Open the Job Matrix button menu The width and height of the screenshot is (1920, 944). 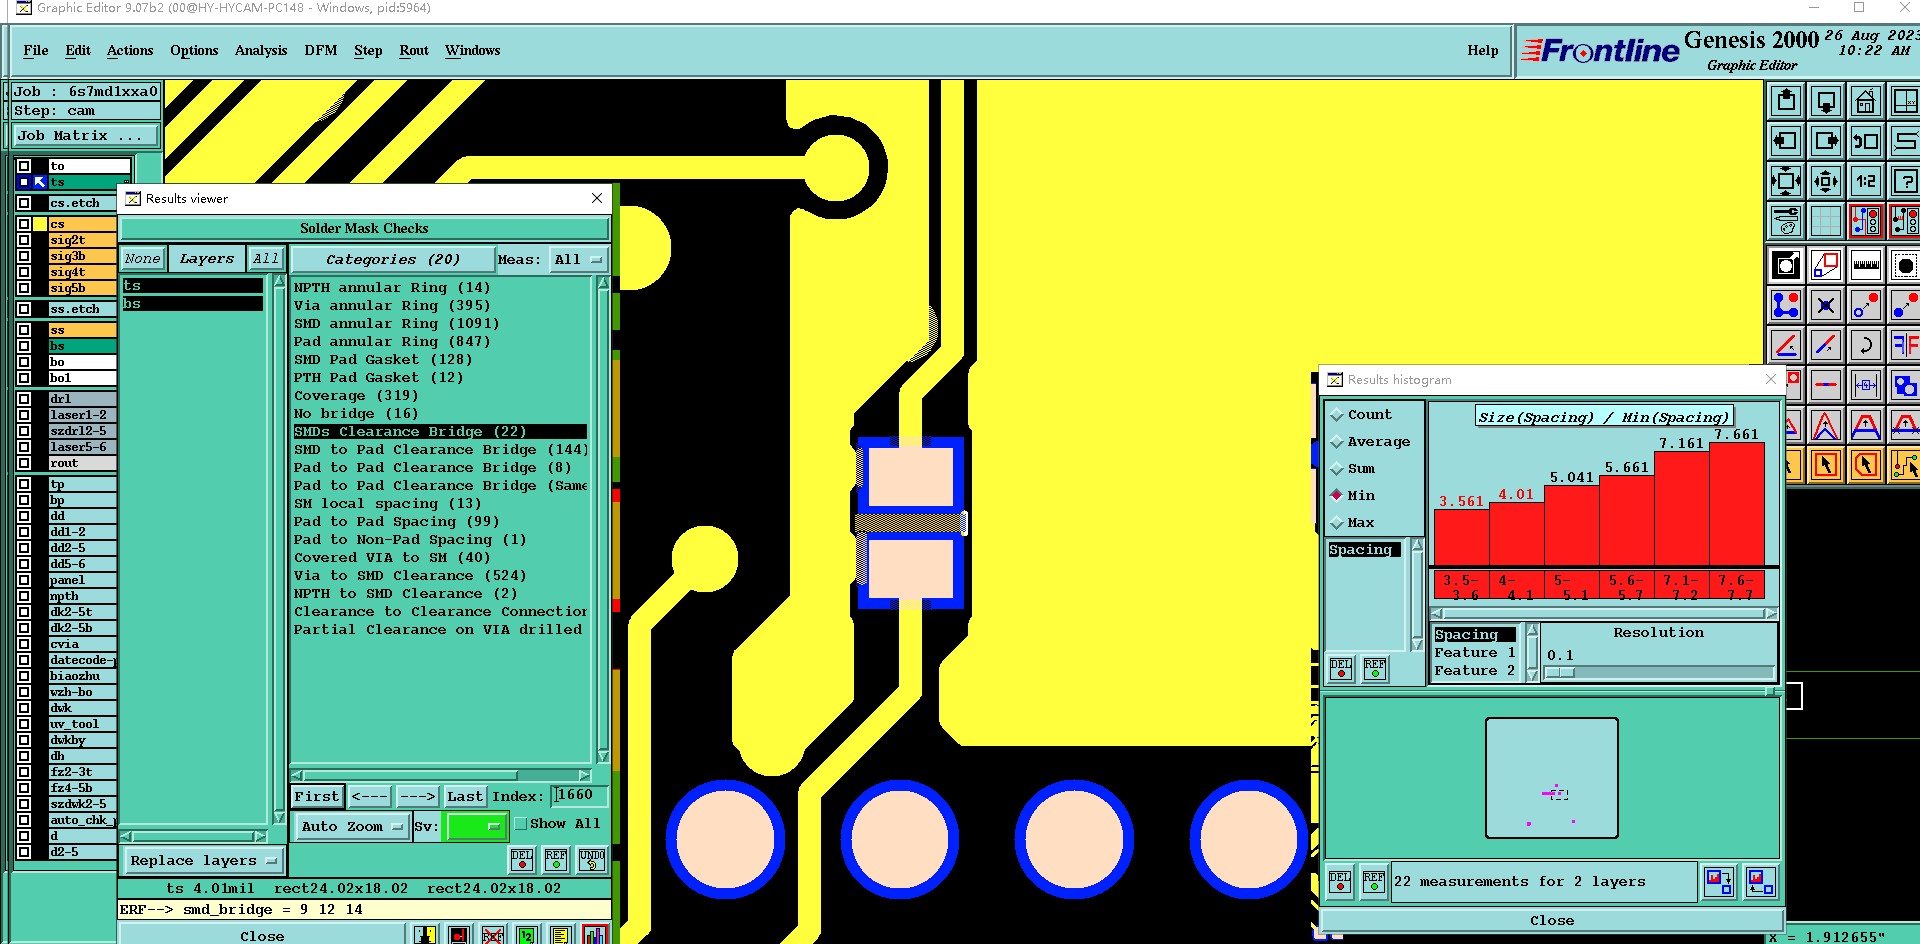(85, 136)
